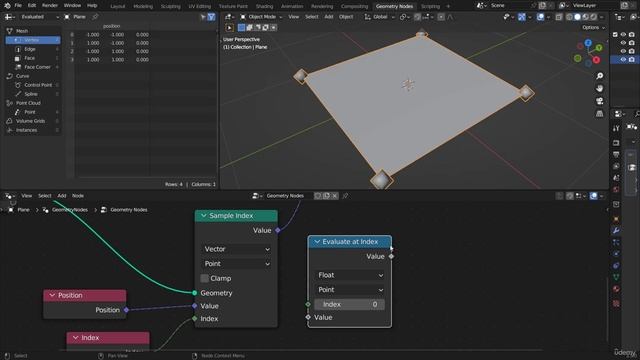This screenshot has width=640, height=360.
Task: Open the Render menu
Action: coord(50,6)
